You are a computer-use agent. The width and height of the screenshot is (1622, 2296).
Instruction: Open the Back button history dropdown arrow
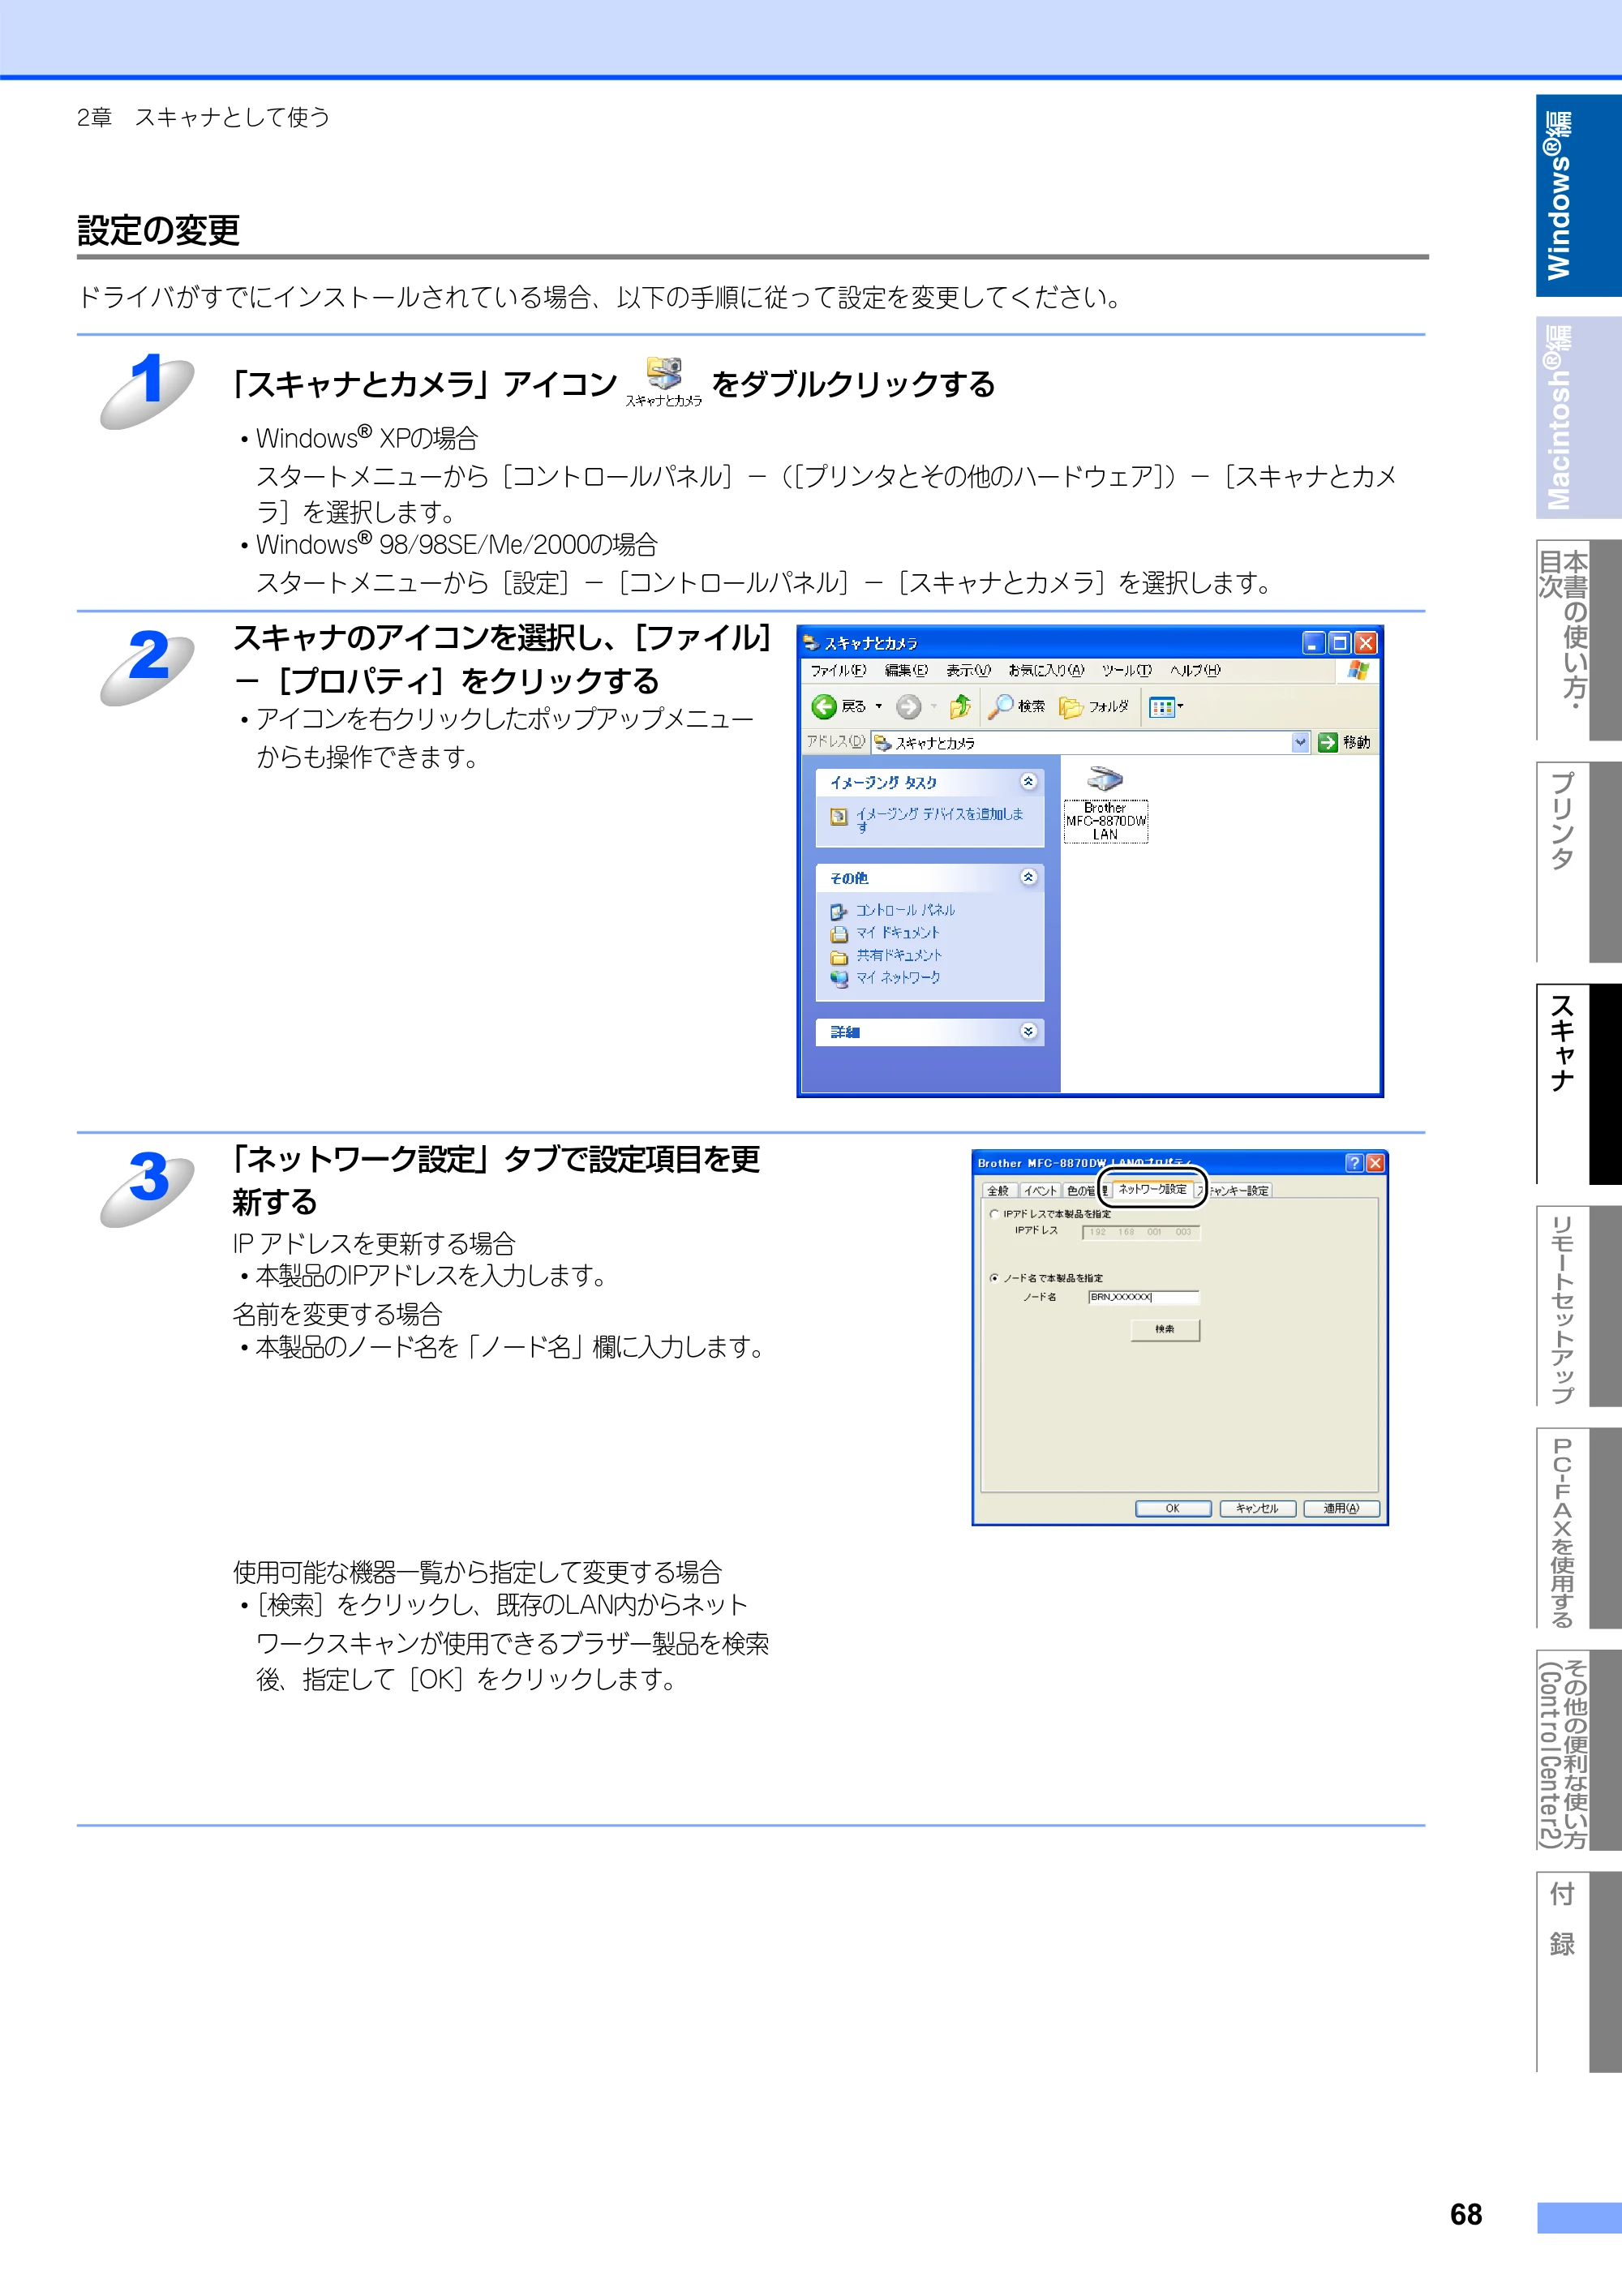(x=879, y=707)
